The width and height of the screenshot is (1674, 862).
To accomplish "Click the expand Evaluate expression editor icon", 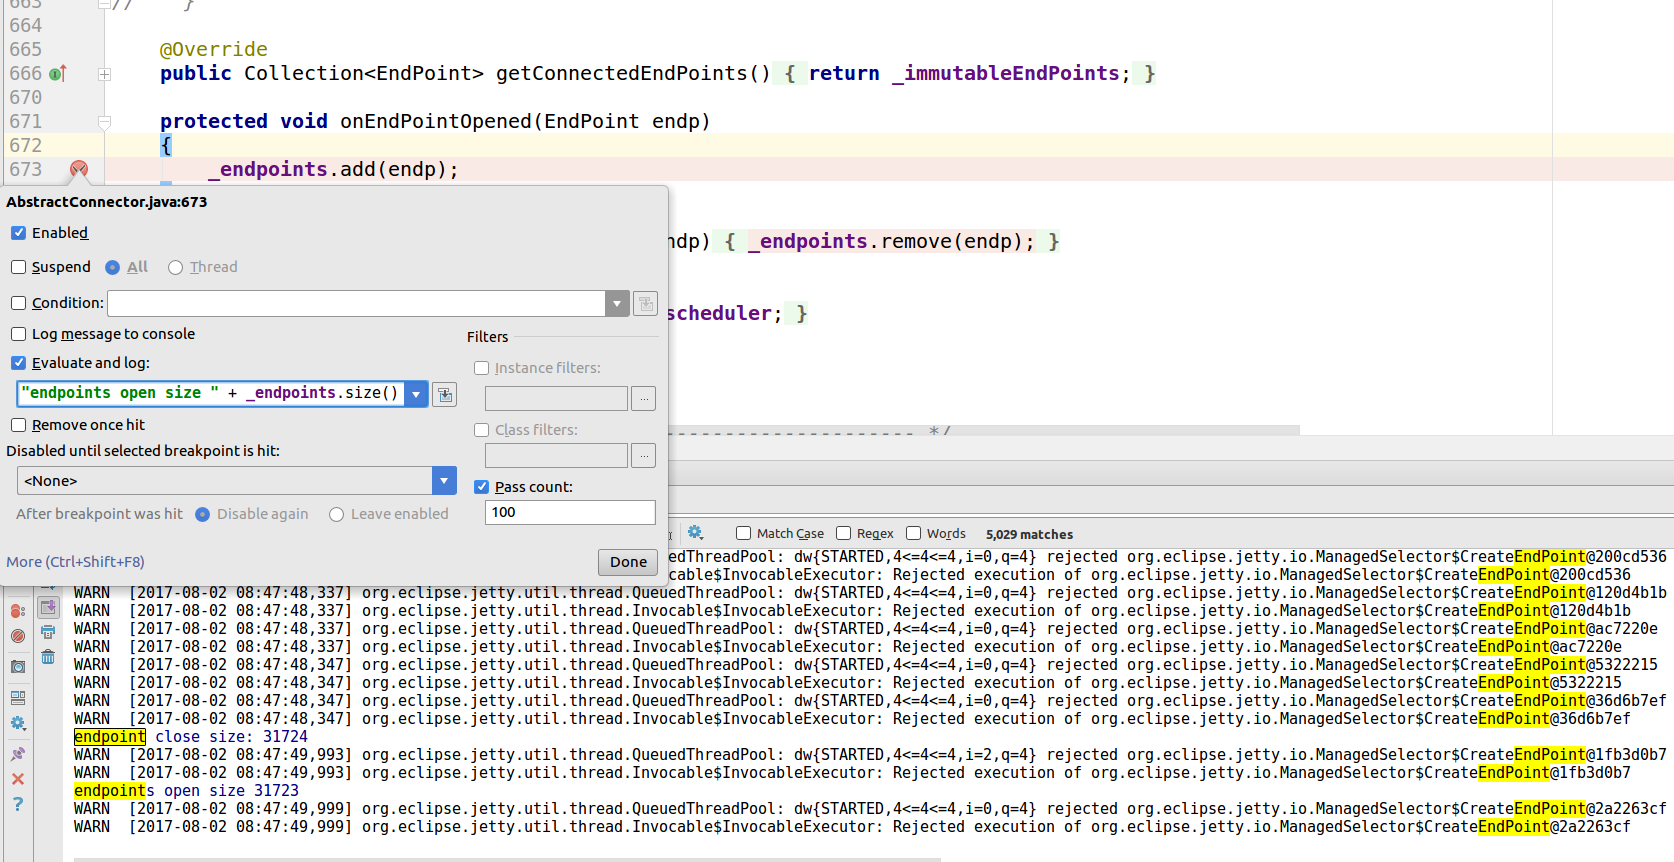I will pos(445,395).
